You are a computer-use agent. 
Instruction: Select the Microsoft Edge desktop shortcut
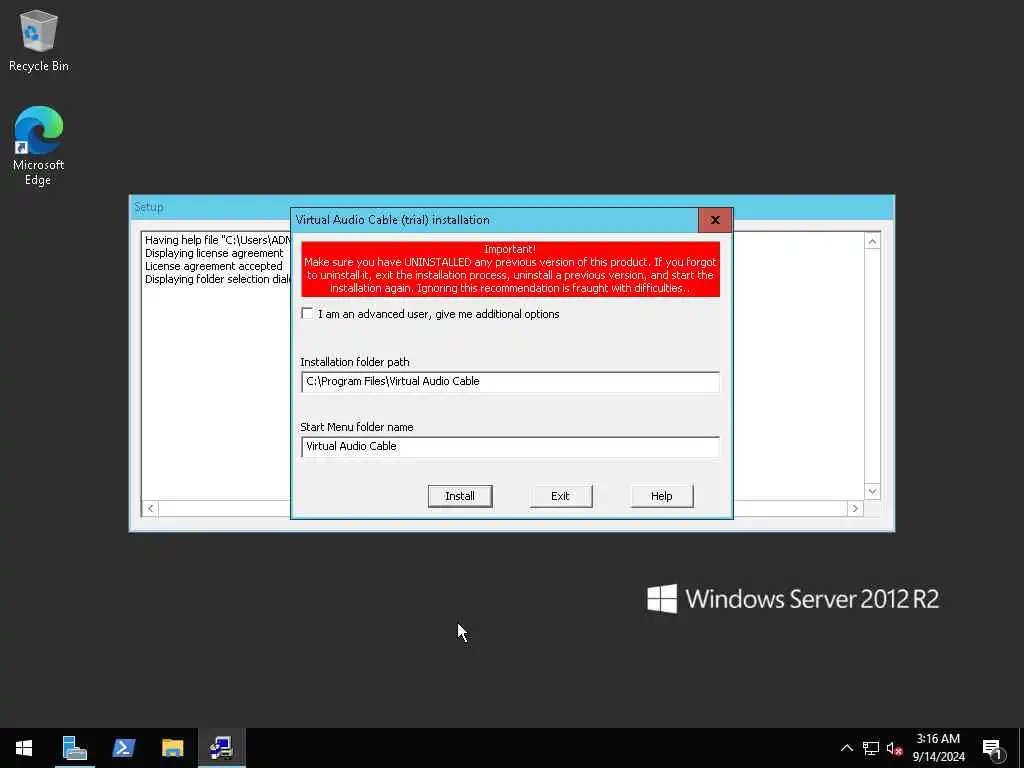click(39, 146)
